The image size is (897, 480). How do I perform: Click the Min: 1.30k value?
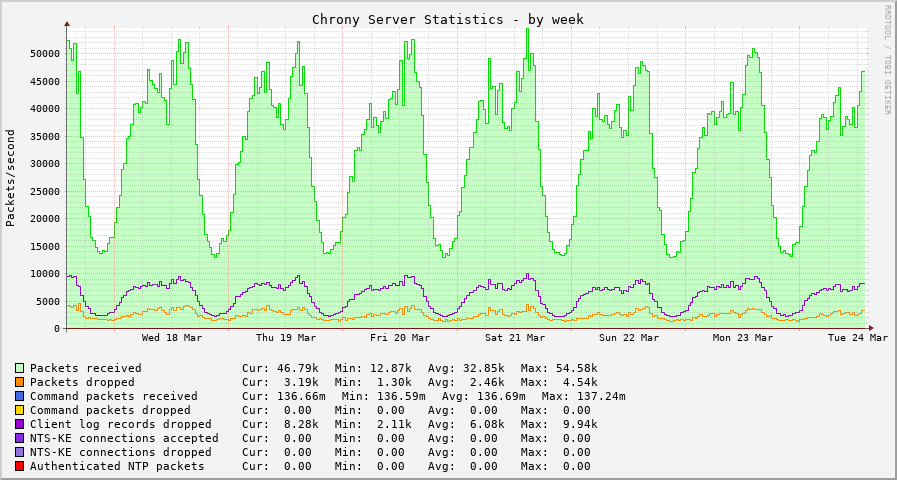click(x=373, y=382)
